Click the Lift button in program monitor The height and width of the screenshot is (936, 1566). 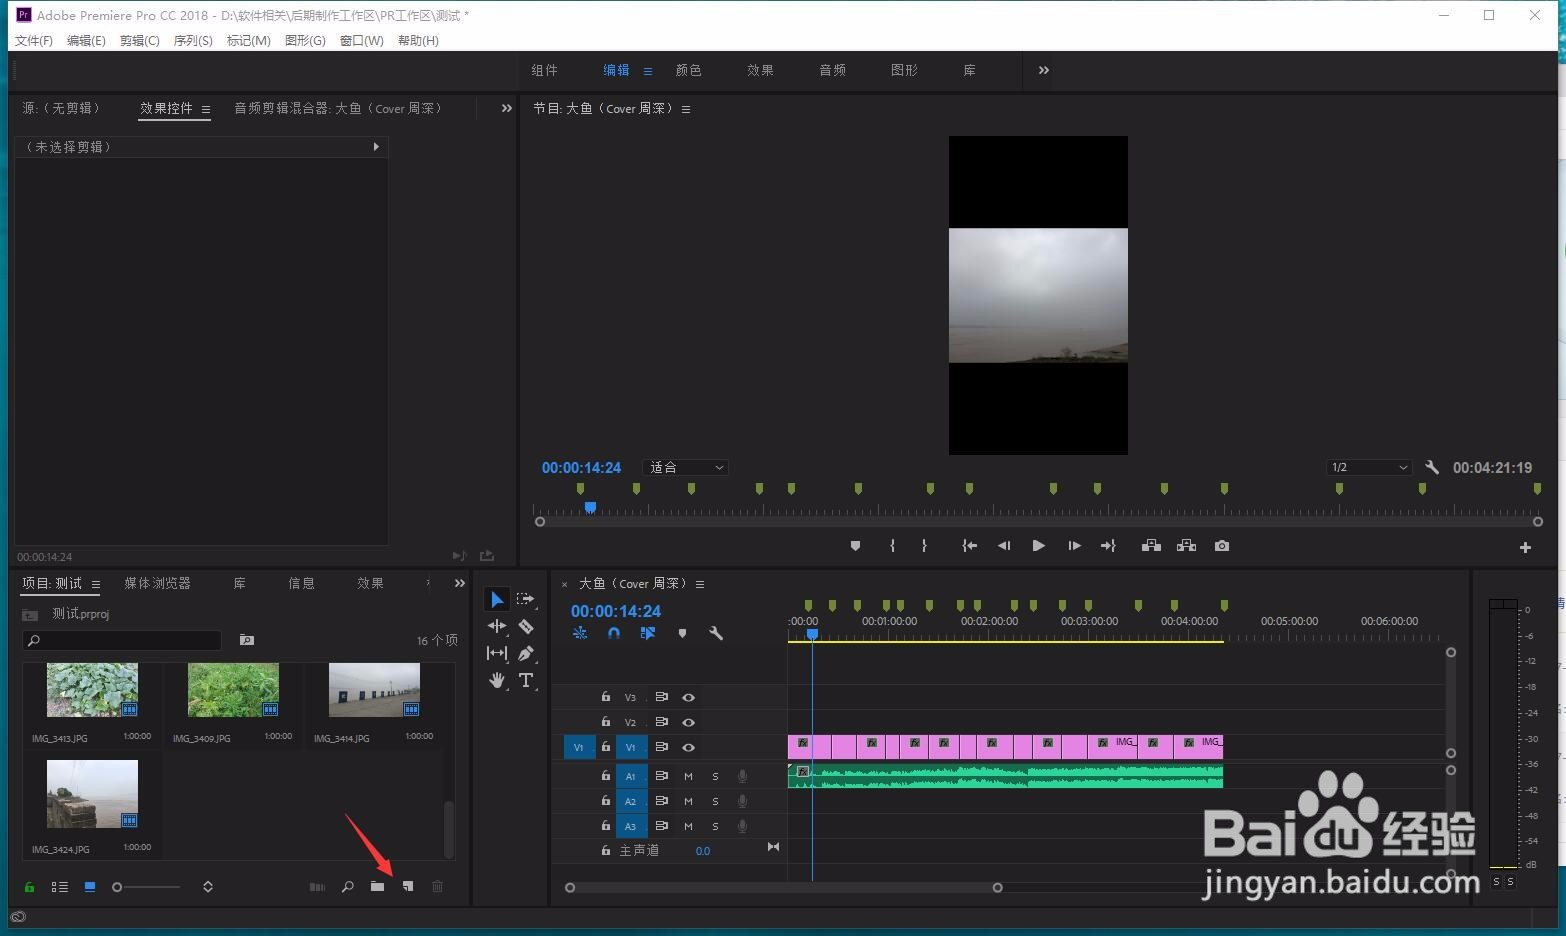[1151, 546]
